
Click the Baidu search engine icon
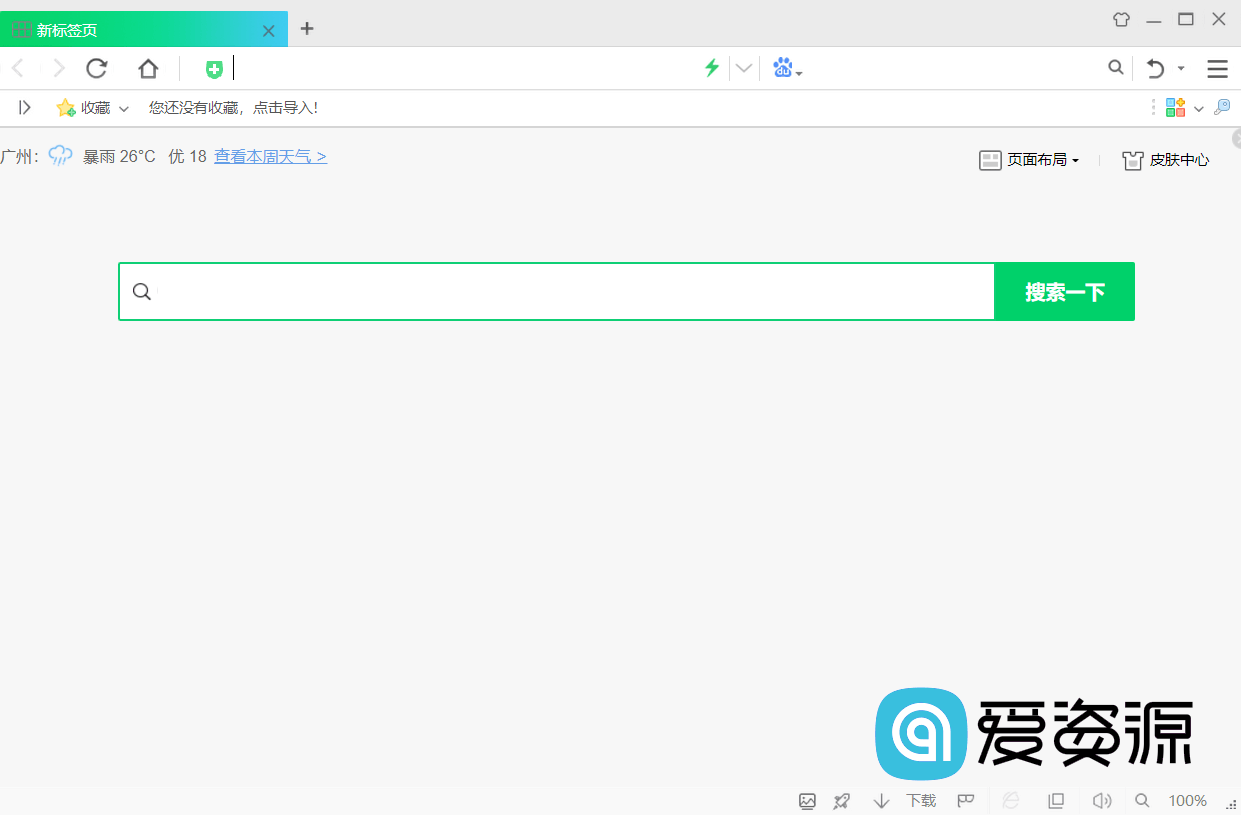783,68
